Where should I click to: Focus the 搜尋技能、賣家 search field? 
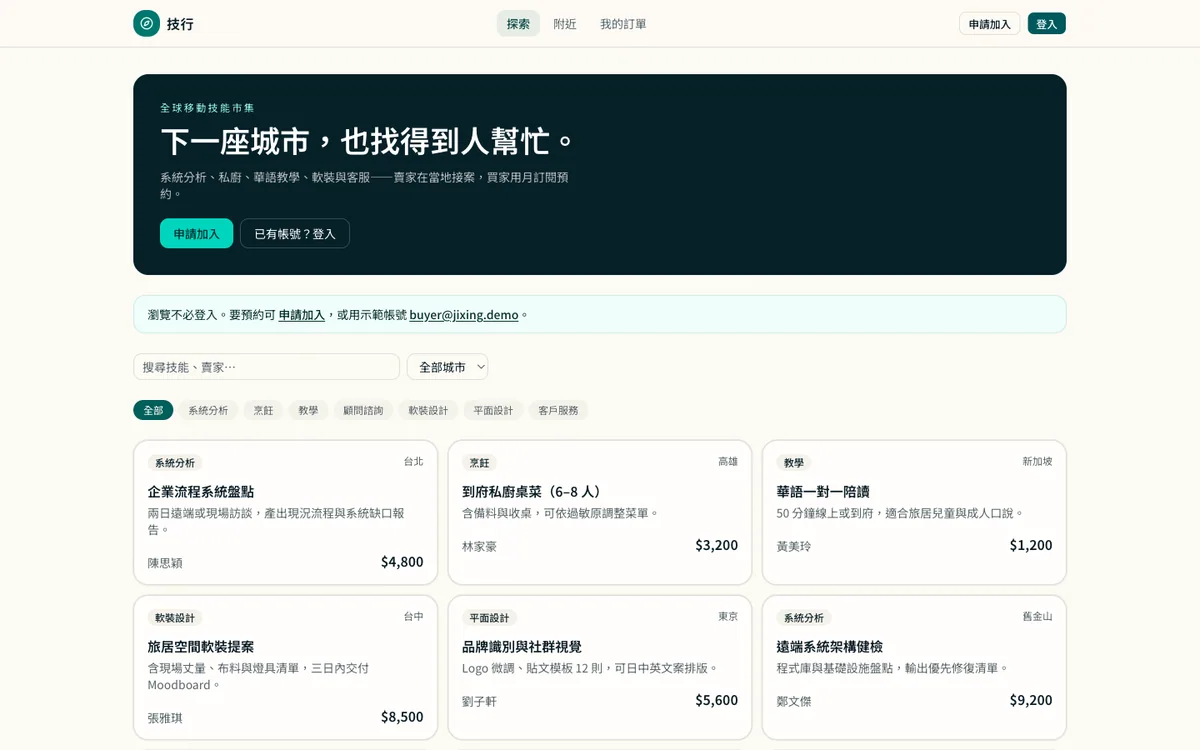(x=266, y=367)
